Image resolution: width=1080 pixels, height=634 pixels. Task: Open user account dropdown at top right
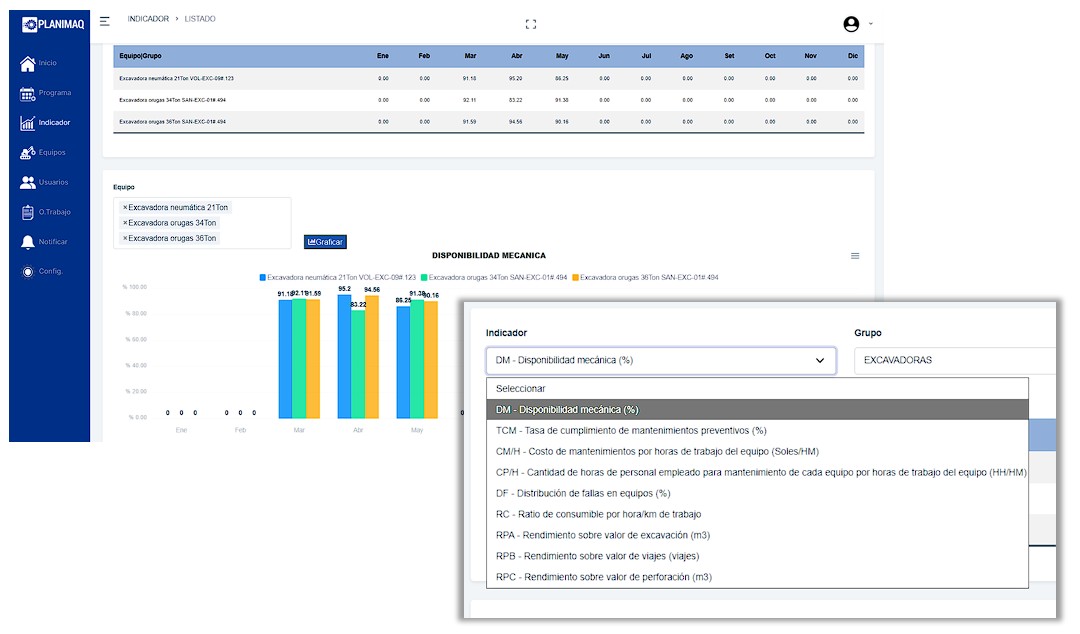[858, 24]
